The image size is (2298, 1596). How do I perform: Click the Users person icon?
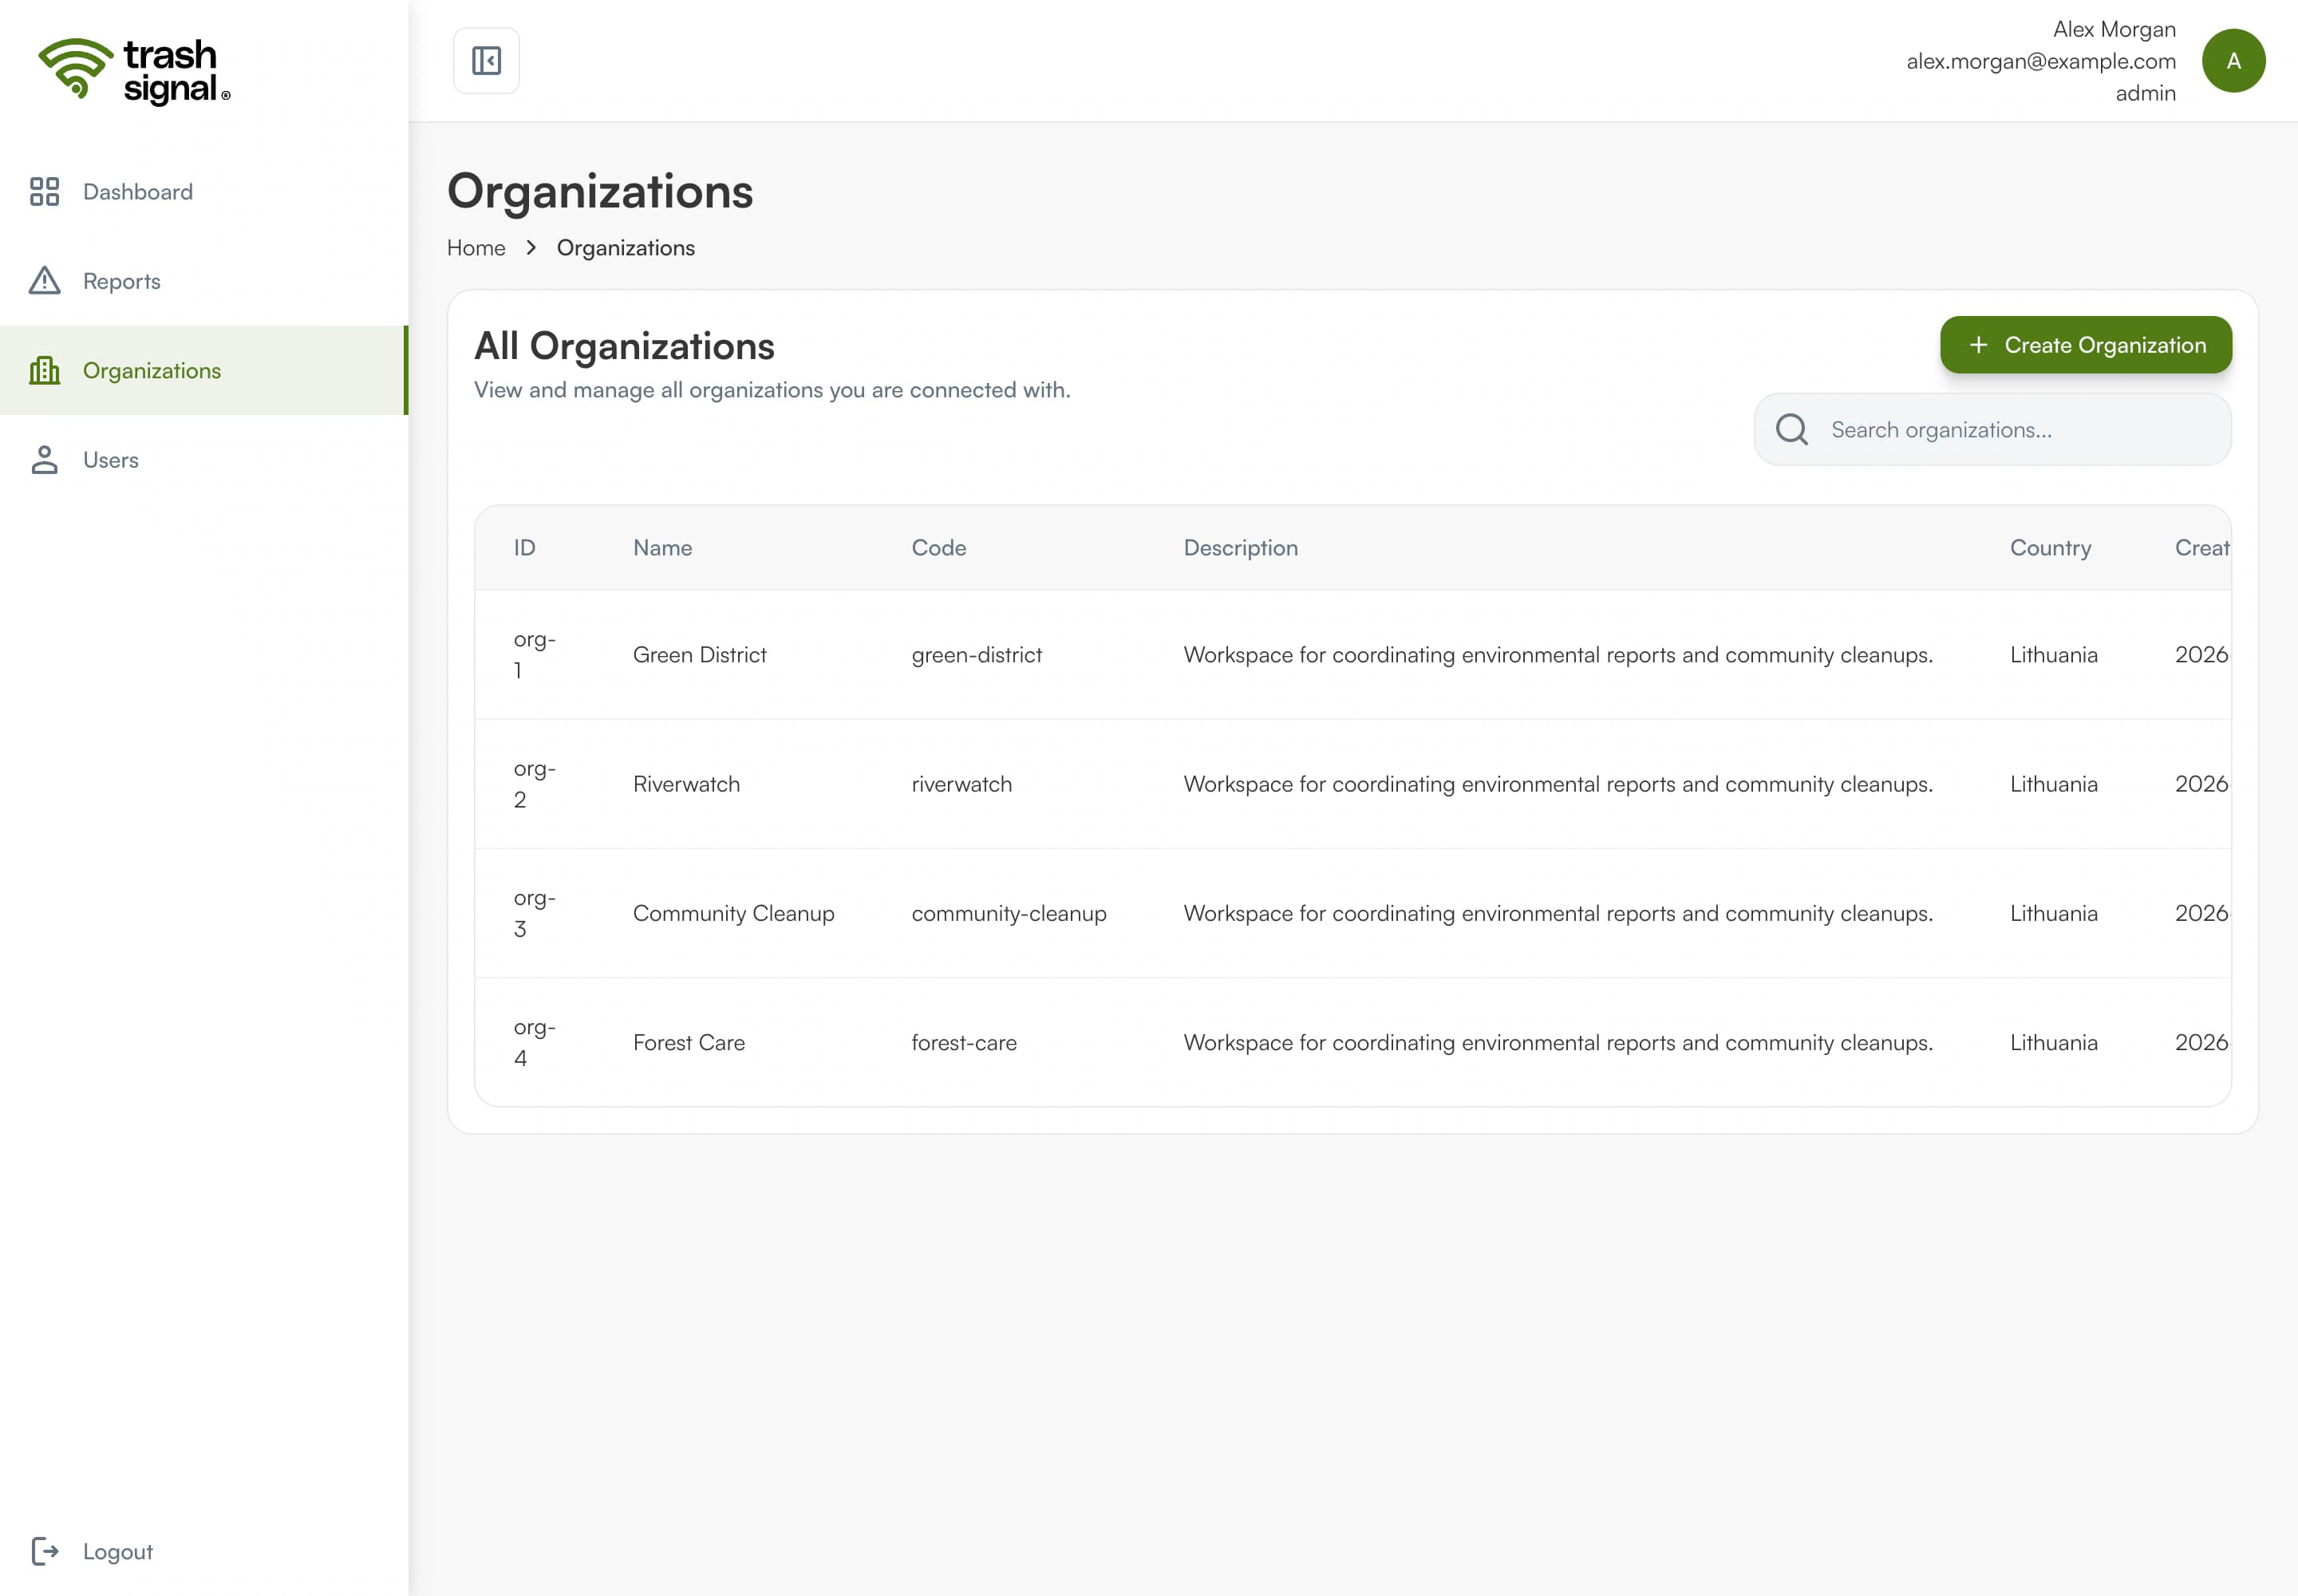coord(45,460)
